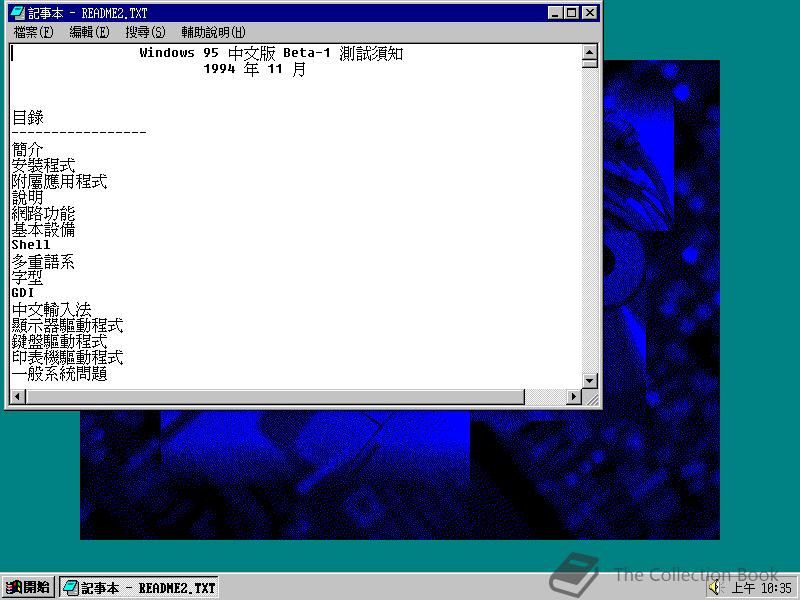Click the line 附屬應用程式
The height and width of the screenshot is (600, 800).
60,182
